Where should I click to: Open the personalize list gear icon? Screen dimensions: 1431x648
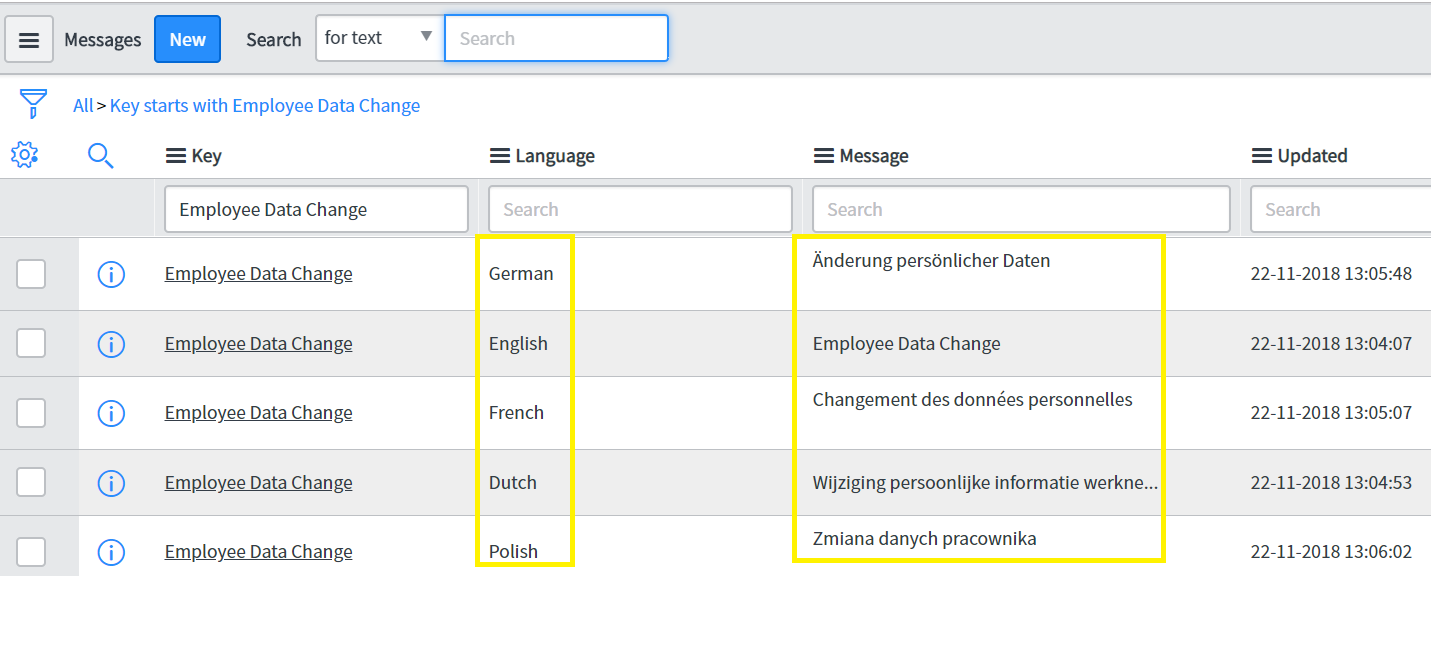24,155
